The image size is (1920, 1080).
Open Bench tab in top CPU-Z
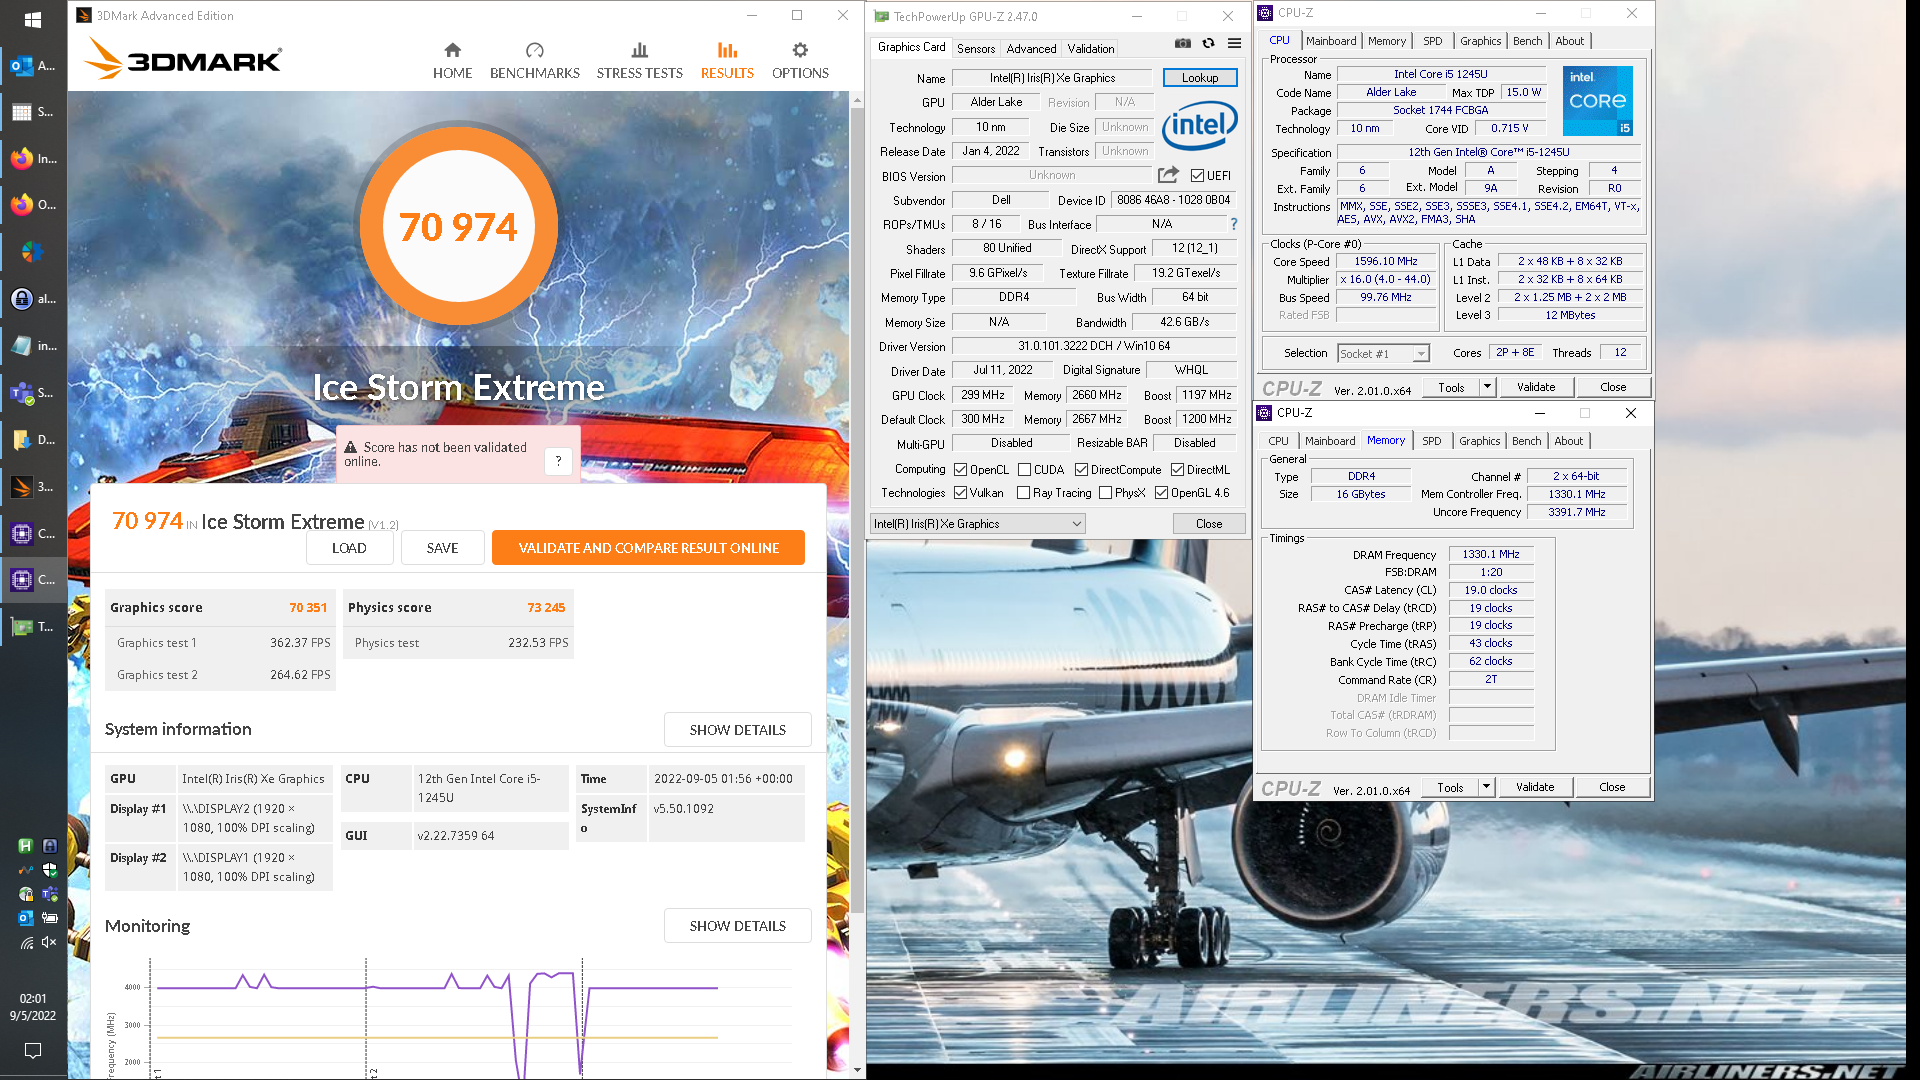(x=1527, y=41)
